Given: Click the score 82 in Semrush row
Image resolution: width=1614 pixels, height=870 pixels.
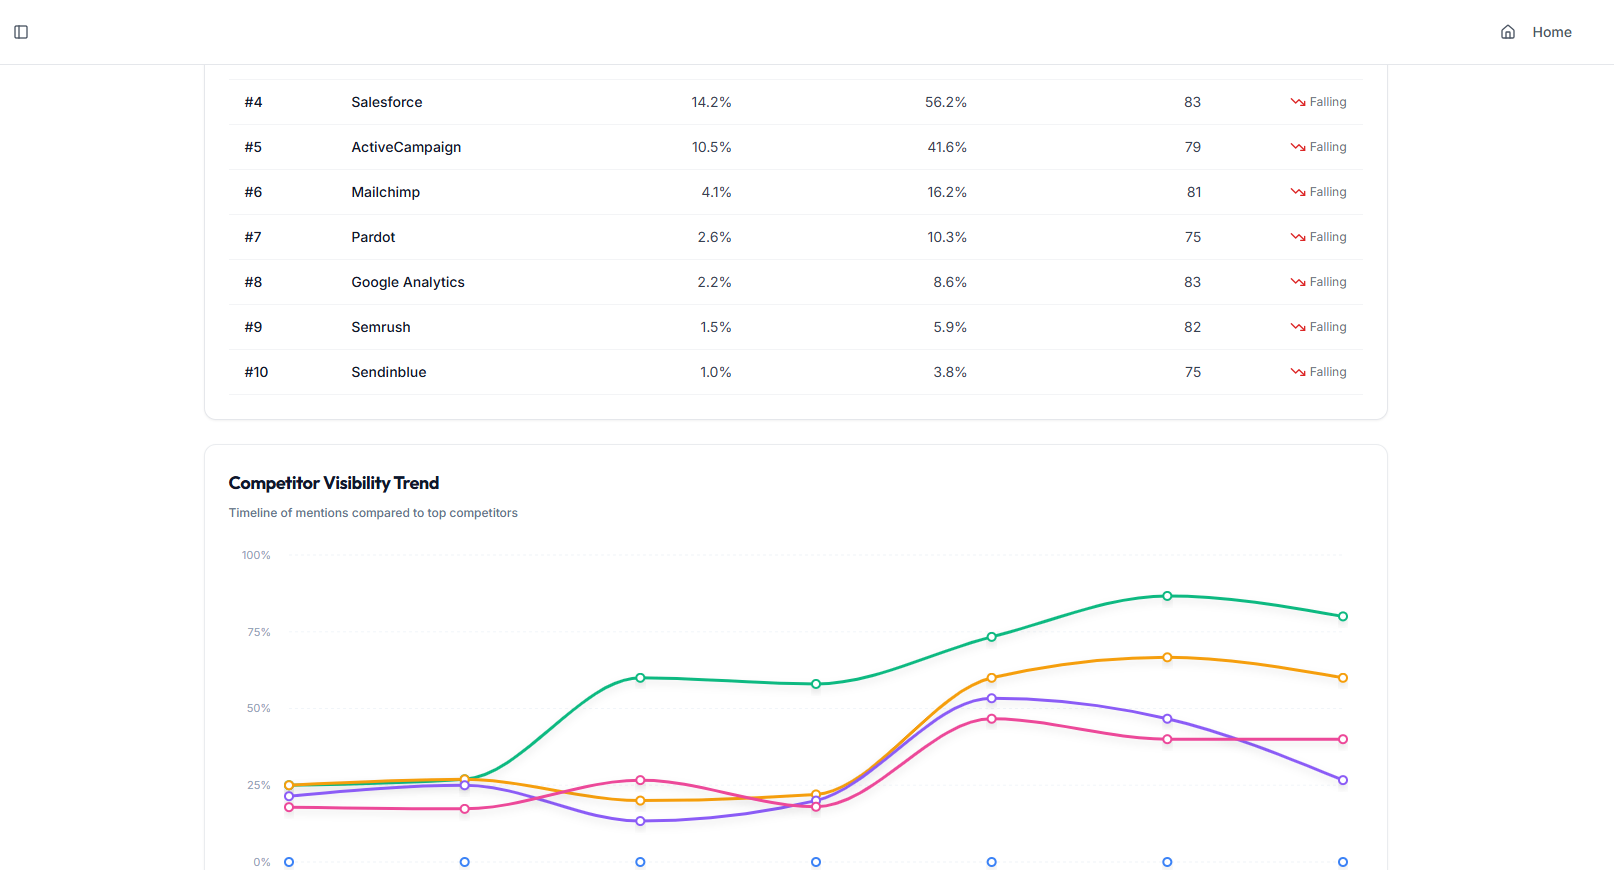Looking at the screenshot, I should [1192, 327].
